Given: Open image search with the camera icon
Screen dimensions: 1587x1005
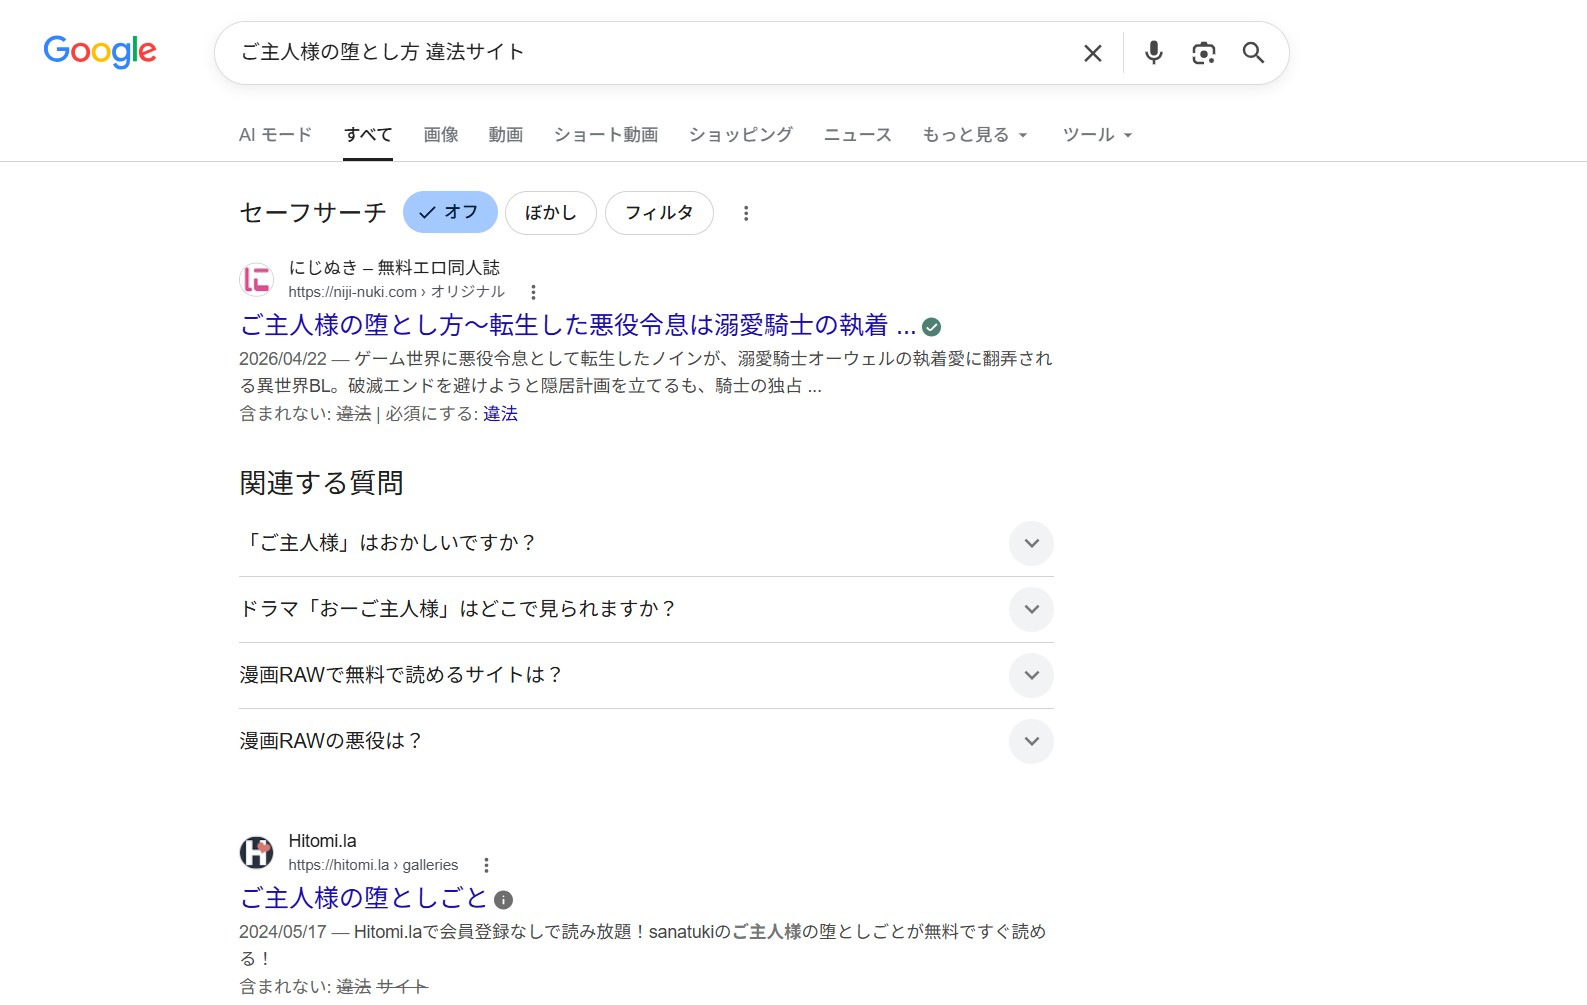Looking at the screenshot, I should pos(1203,53).
